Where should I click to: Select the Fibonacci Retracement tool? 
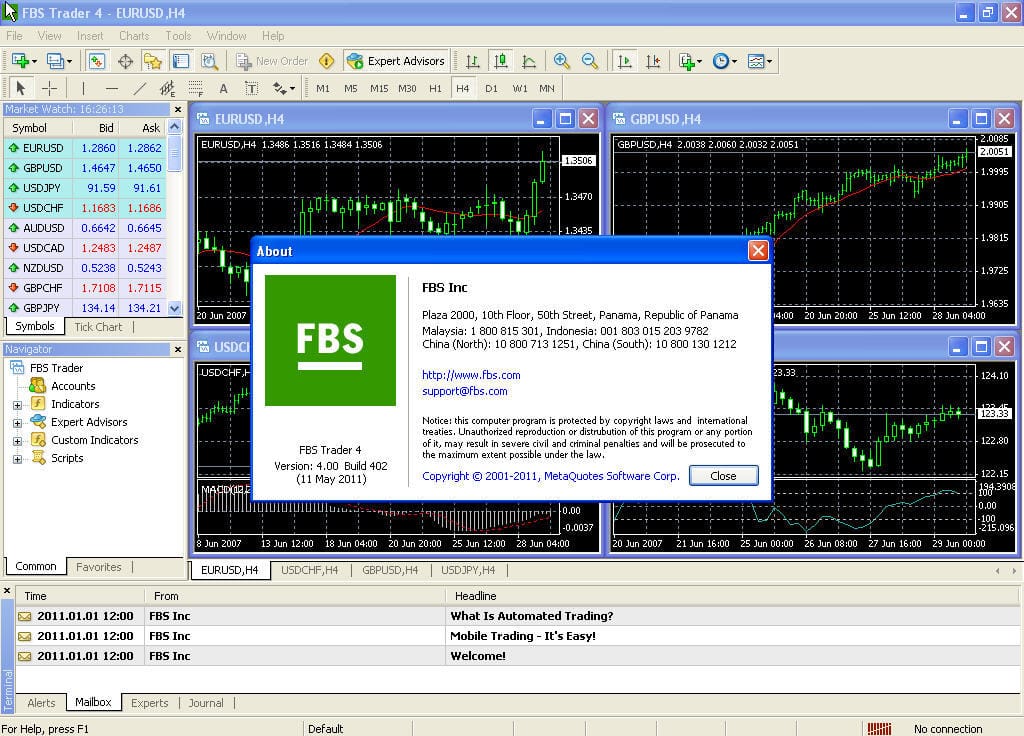pyautogui.click(x=196, y=88)
